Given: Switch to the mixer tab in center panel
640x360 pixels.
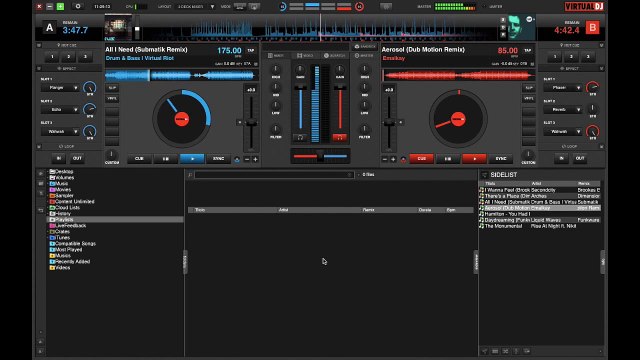Looking at the screenshot, I should click(276, 56).
